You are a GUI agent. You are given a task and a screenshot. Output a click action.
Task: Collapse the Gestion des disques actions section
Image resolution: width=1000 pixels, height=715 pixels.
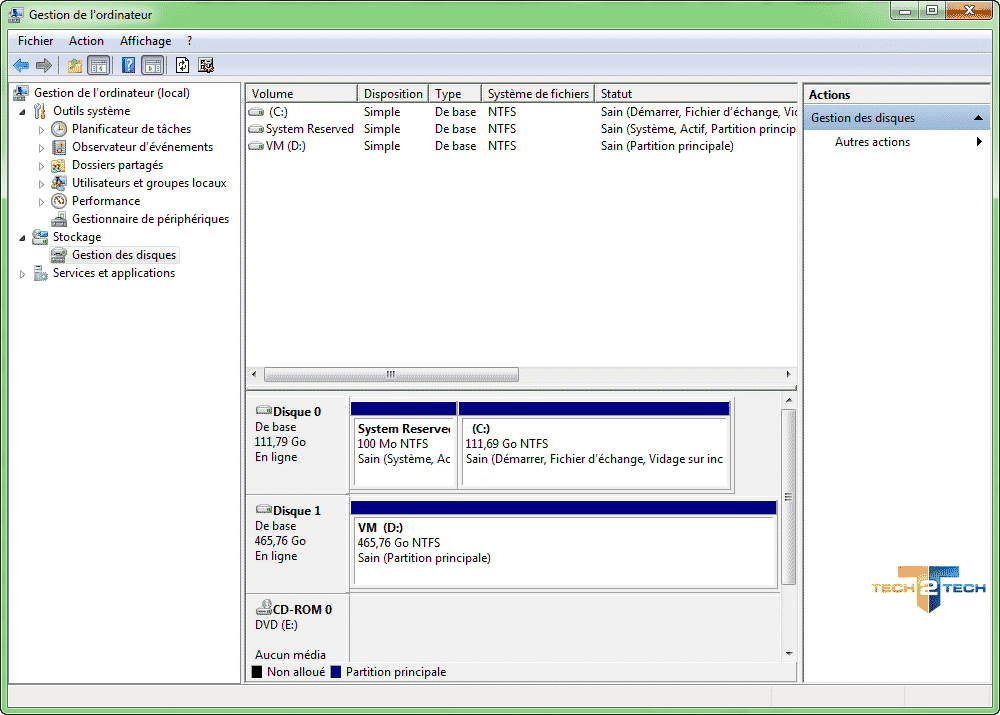(x=978, y=118)
